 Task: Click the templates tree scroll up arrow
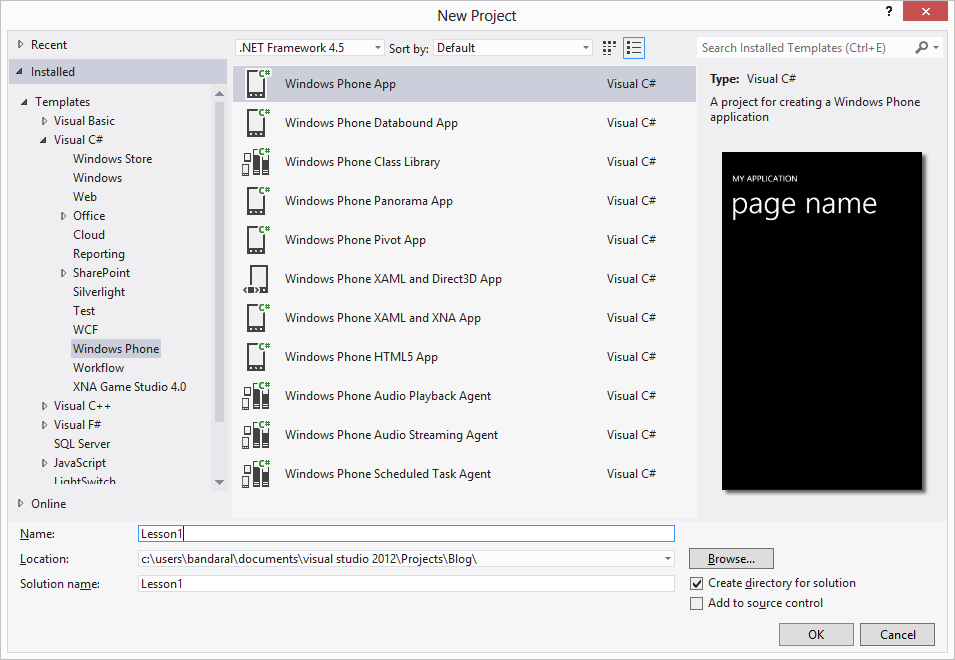[x=219, y=93]
